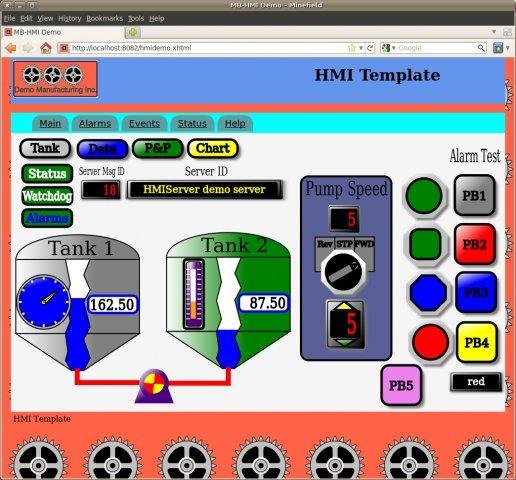Click the Demo Manufacturing Inc logo
Screen dimensions: 516x480
click(55, 79)
